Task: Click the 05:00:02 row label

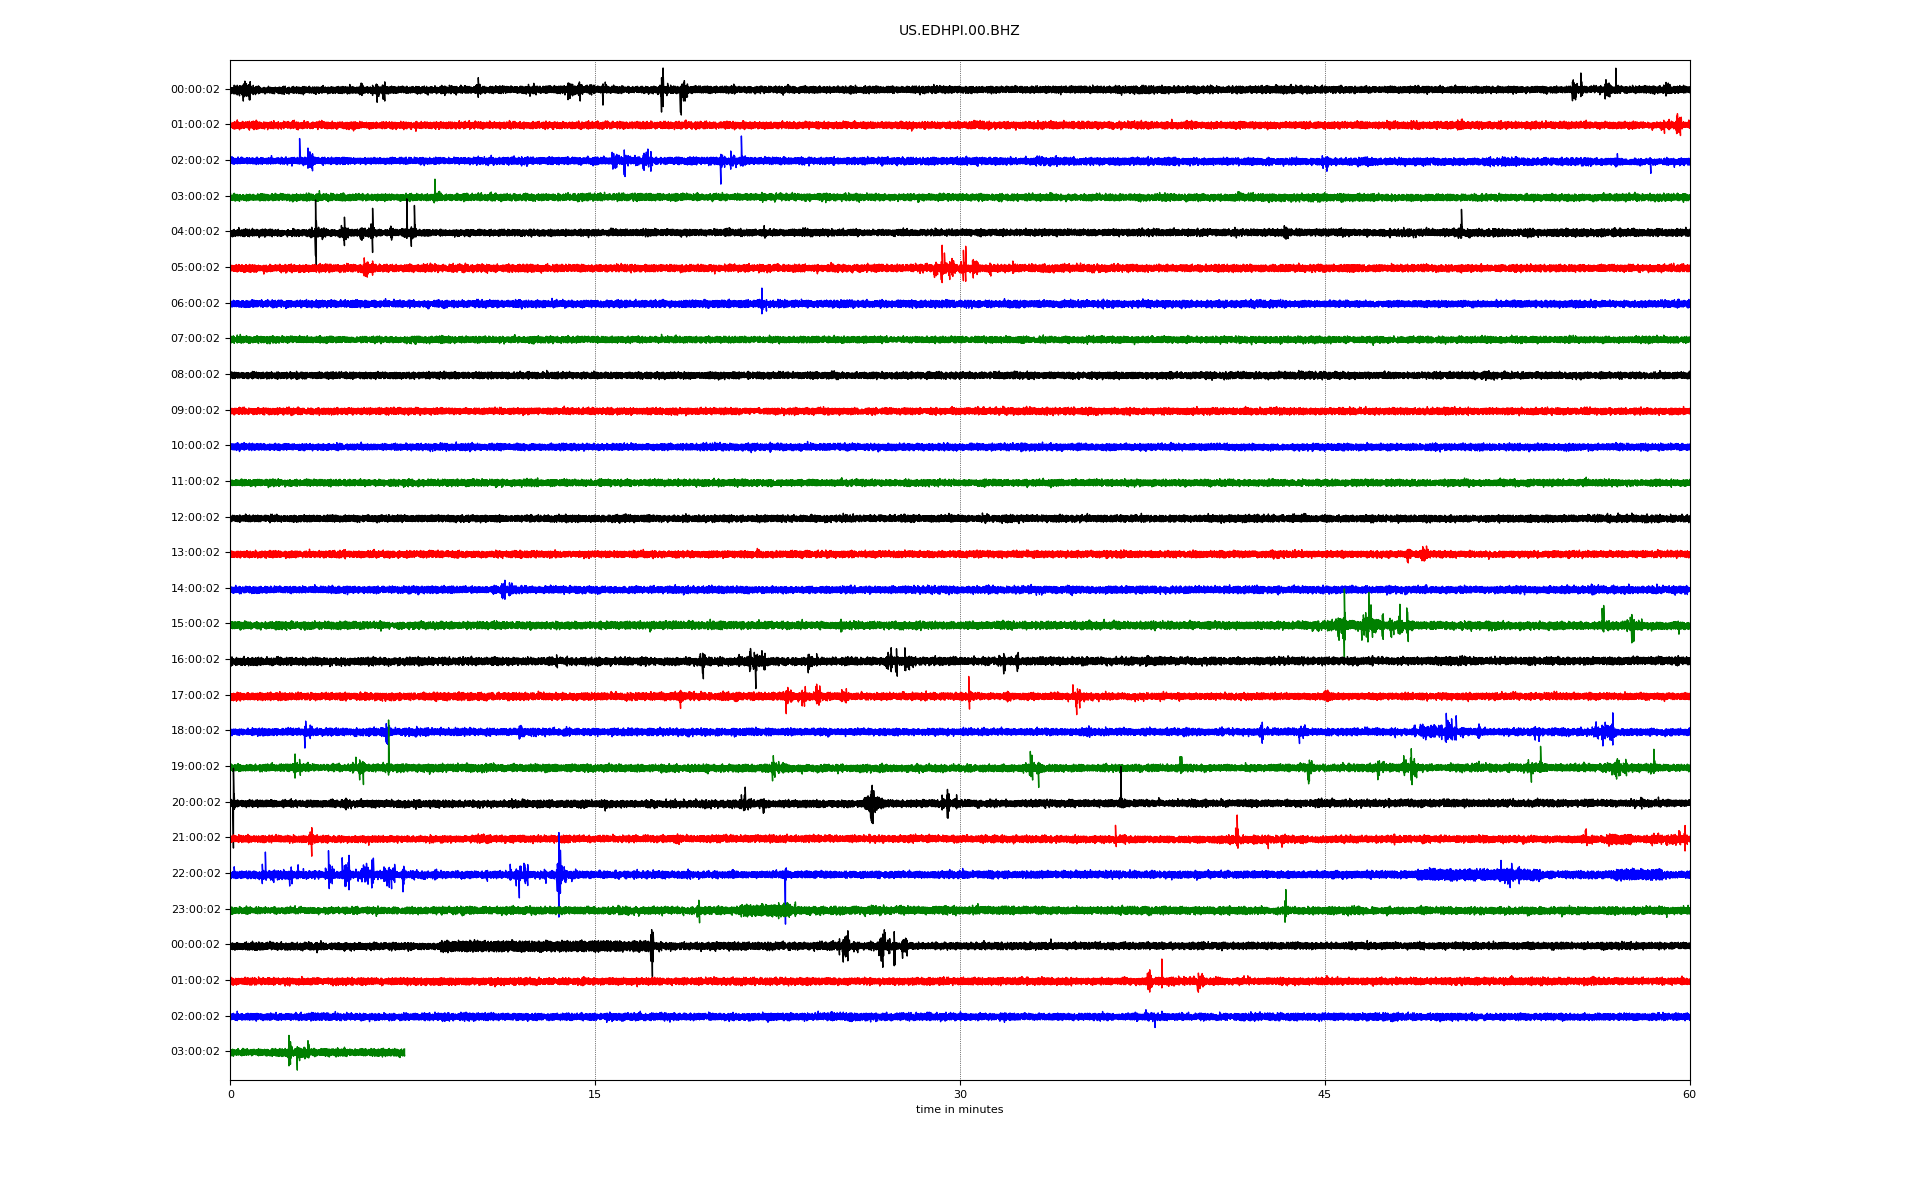Action: 195,268
